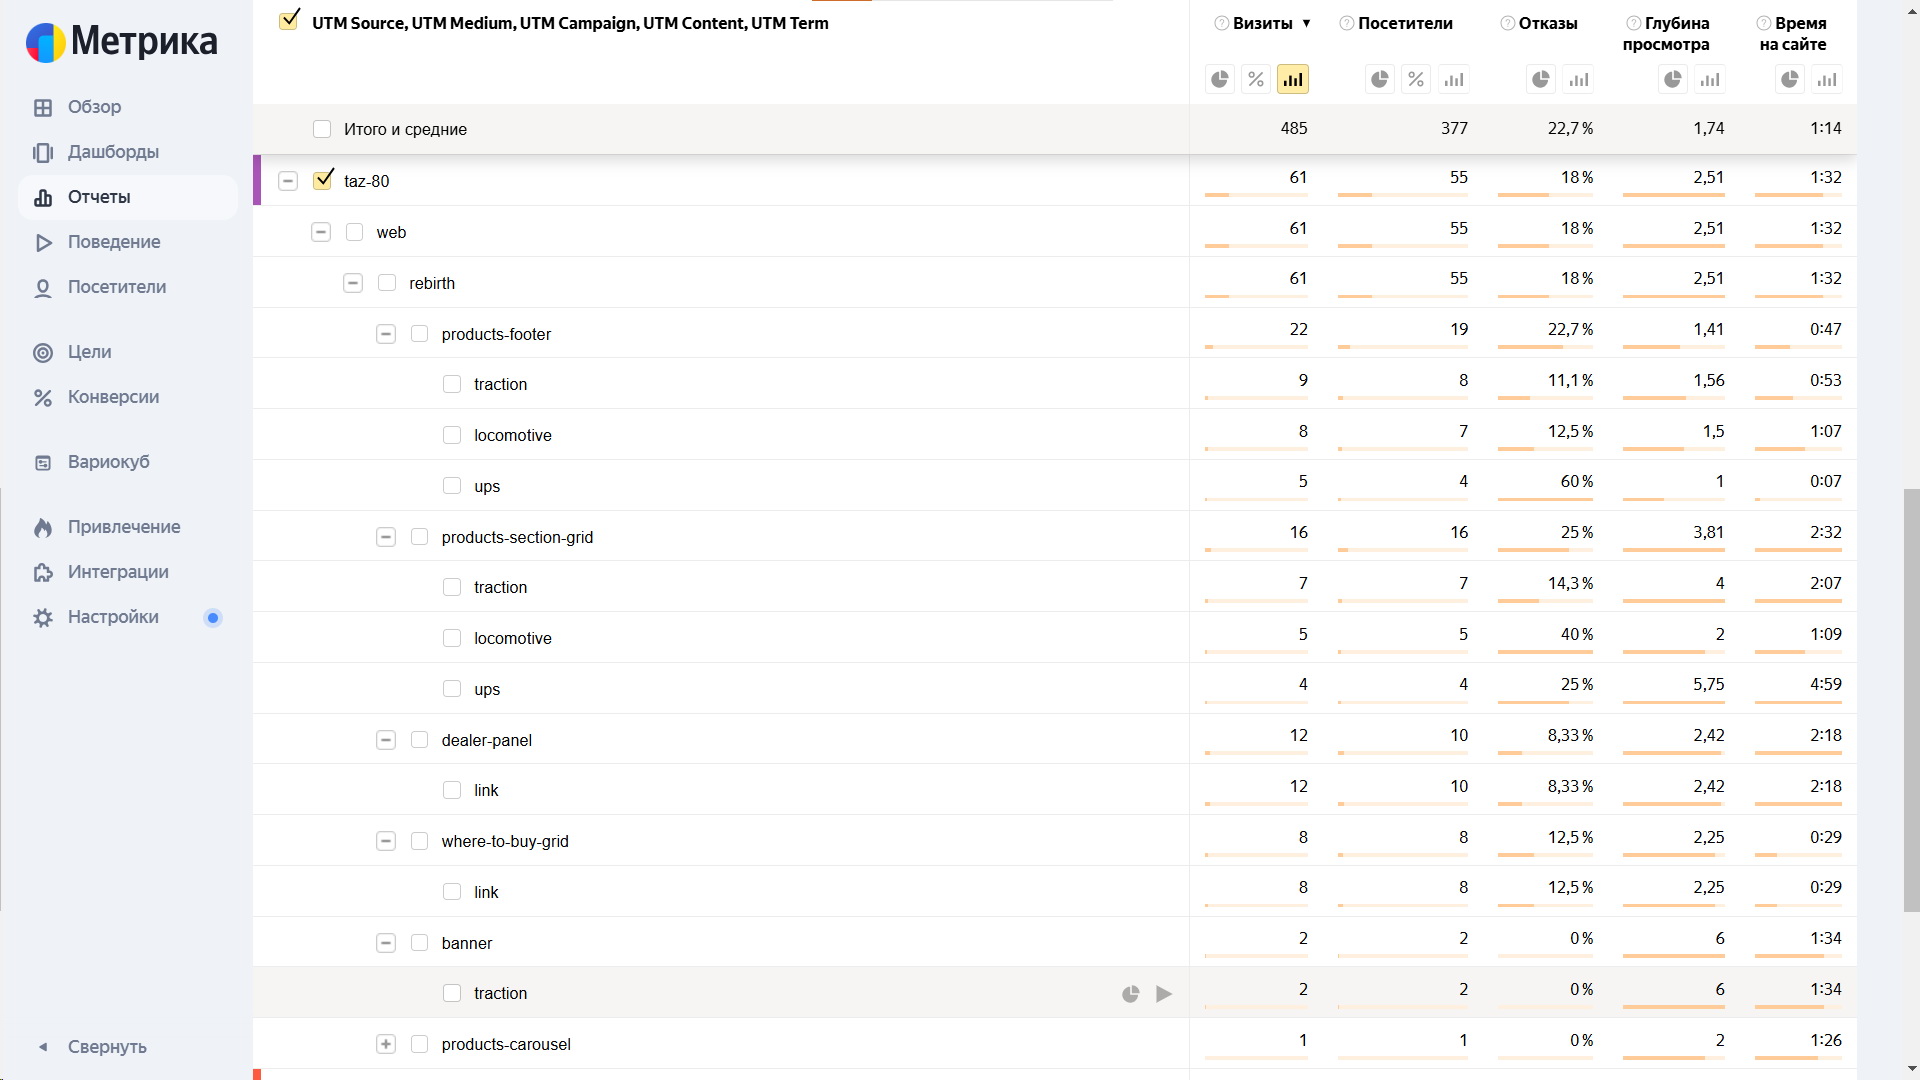Select percent view icon under Визиты
Viewport: 1920px width, 1080px height.
click(1256, 80)
